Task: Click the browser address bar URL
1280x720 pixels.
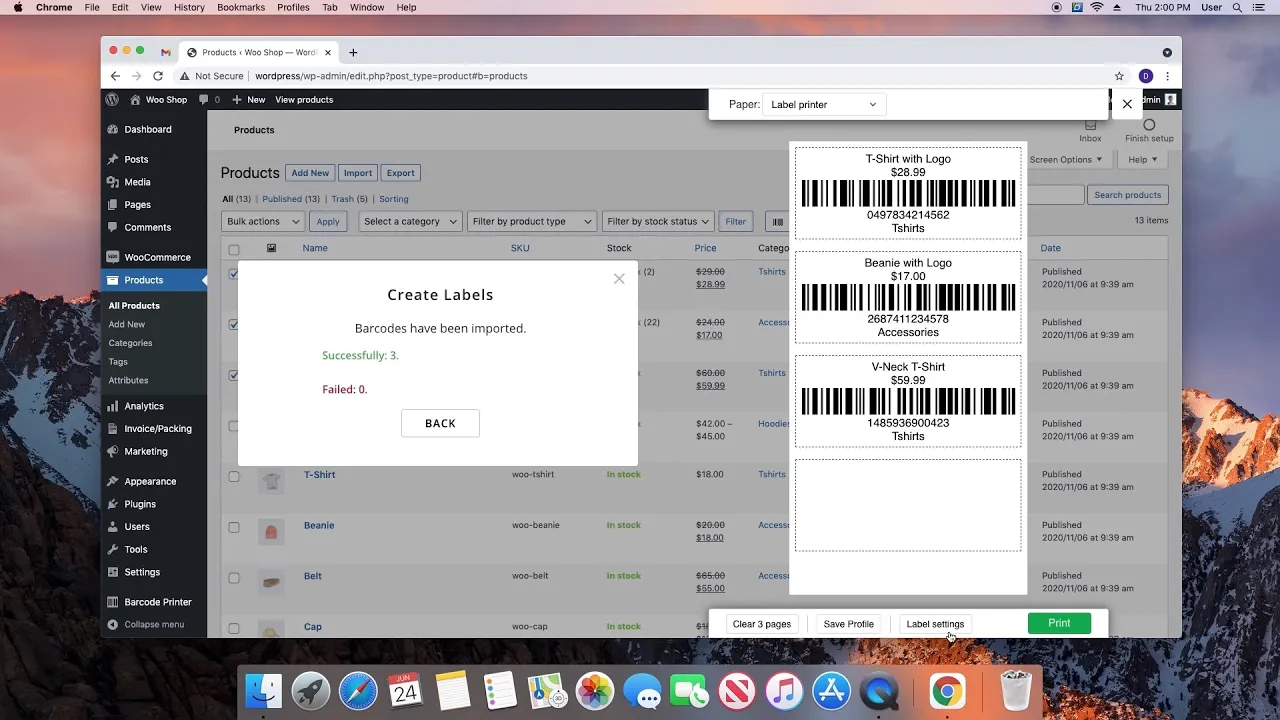Action: pyautogui.click(x=391, y=76)
